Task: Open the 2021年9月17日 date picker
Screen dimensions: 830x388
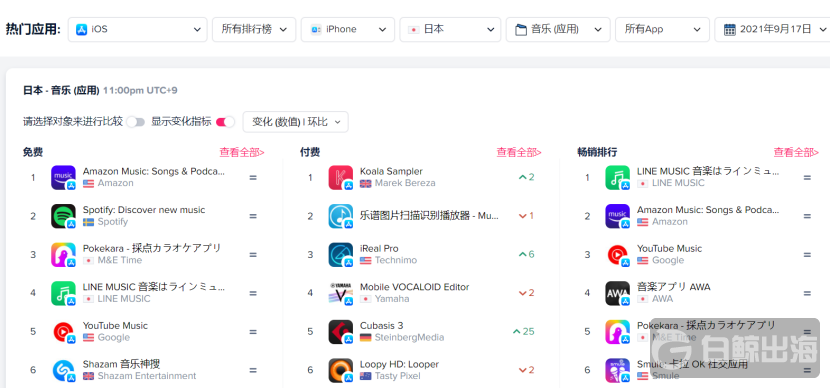Action: coord(772,29)
